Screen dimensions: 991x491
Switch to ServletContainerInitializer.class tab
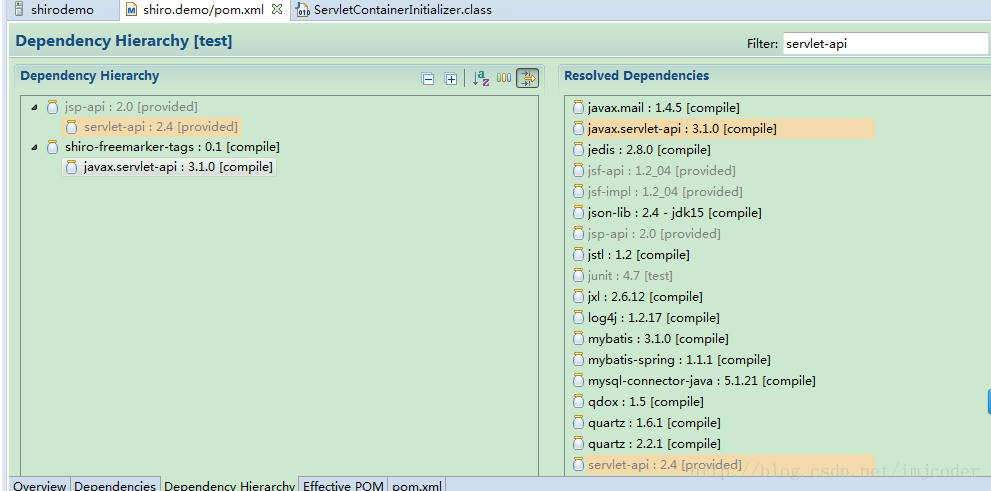[x=403, y=10]
